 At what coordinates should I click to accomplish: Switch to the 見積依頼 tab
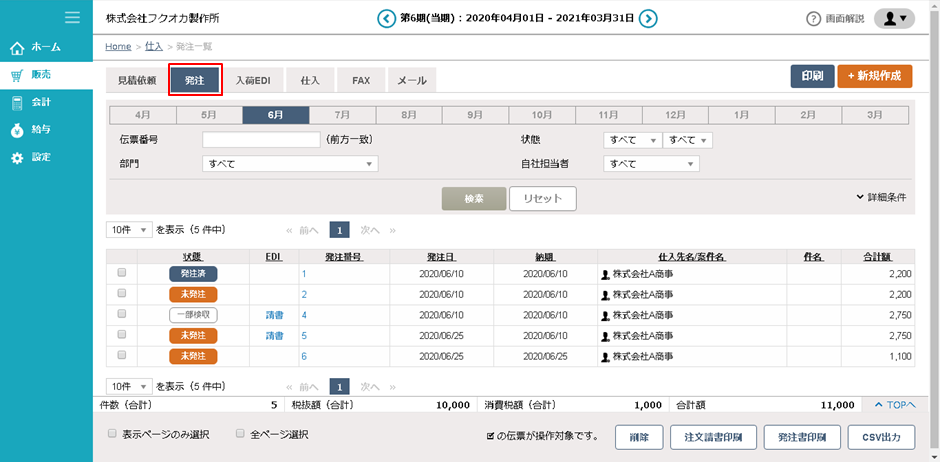[137, 80]
